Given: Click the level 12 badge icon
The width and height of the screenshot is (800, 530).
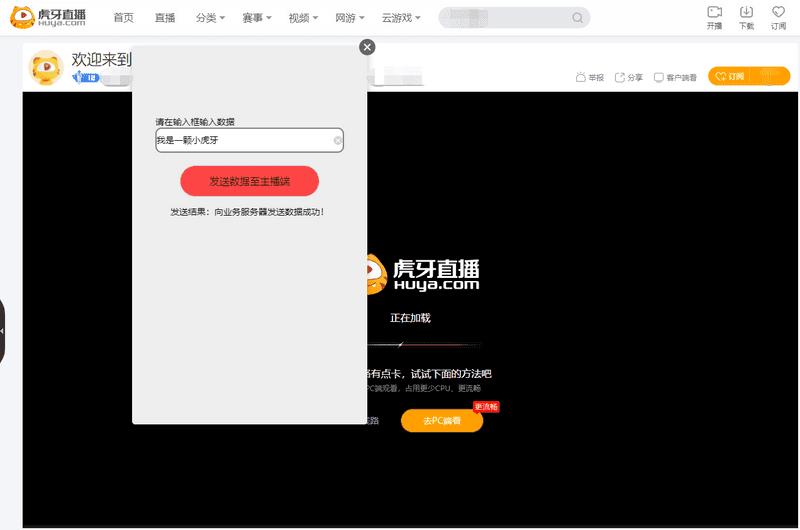Looking at the screenshot, I should tap(85, 78).
